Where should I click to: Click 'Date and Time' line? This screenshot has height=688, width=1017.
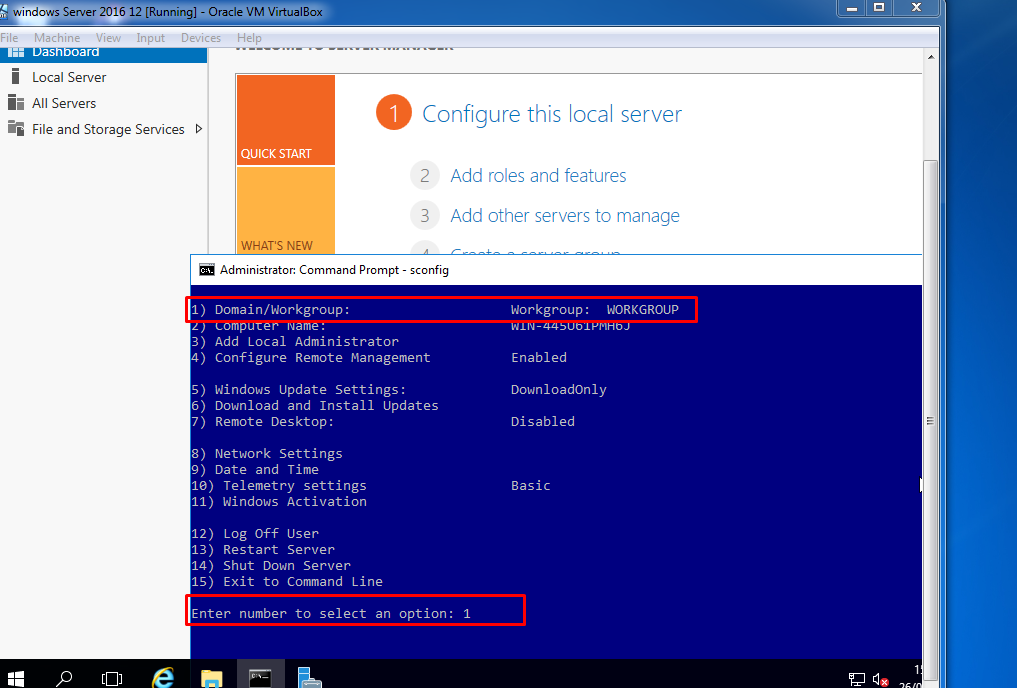pyautogui.click(x=267, y=469)
